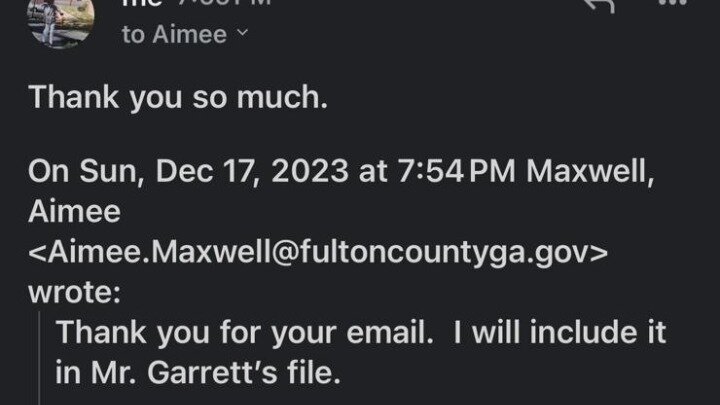Click the reply arrow icon
The image size is (720, 405).
pos(597,6)
